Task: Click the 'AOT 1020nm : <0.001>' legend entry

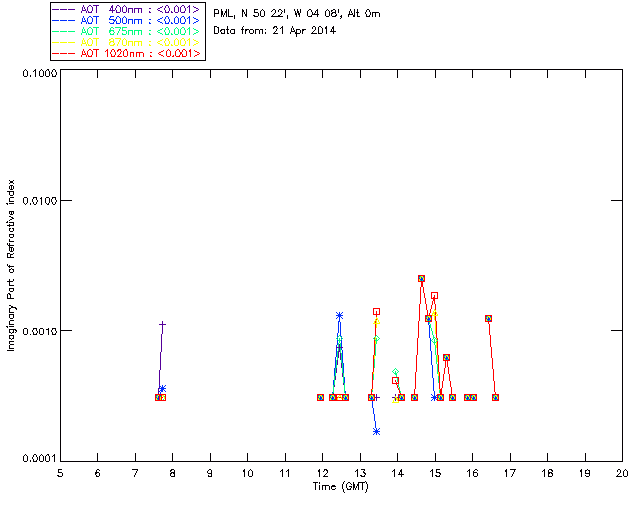Action: coord(126,53)
